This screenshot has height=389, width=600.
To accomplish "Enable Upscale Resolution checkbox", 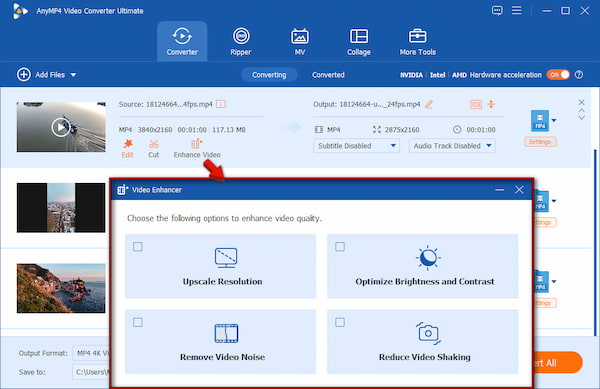I will click(x=138, y=247).
